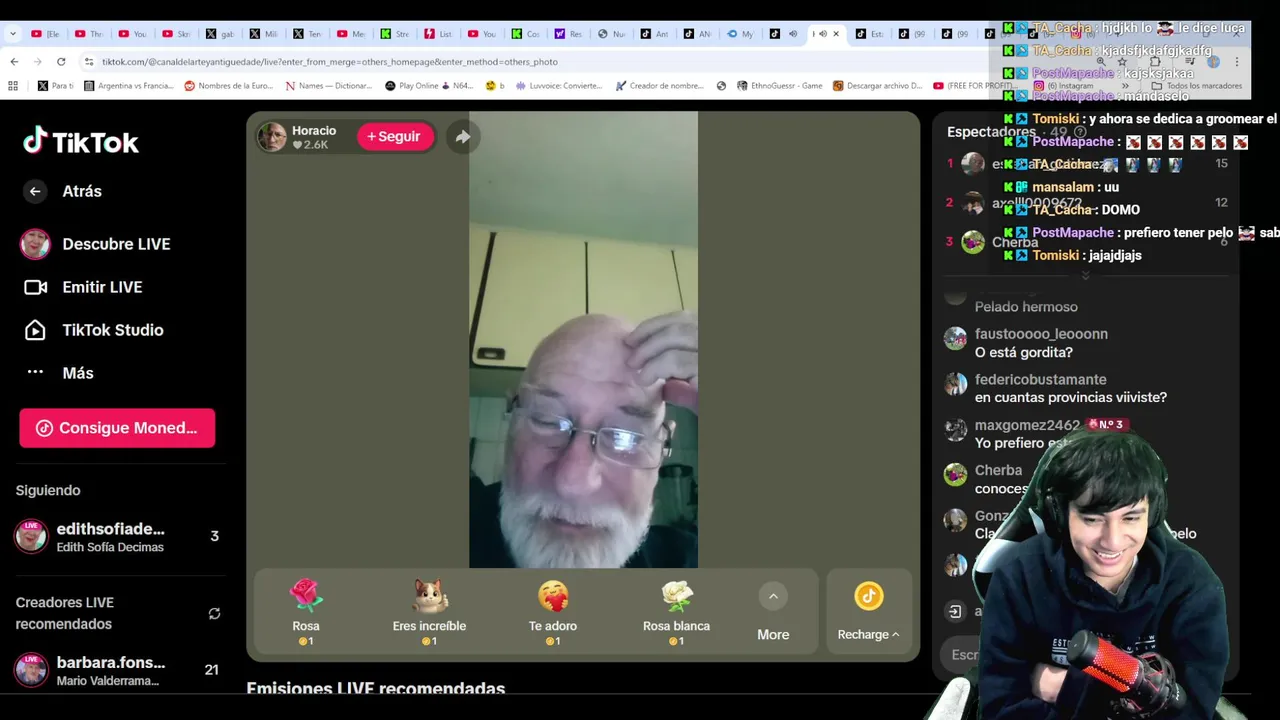This screenshot has width=1280, height=720.
Task: Click the Atrás label
Action: (82, 191)
